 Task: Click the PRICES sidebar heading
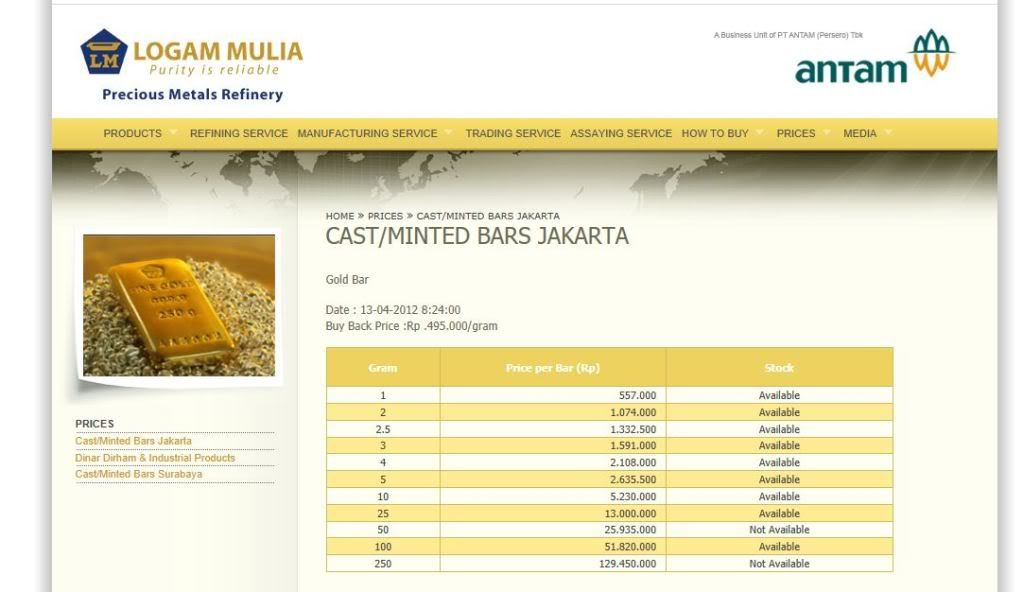click(x=95, y=424)
